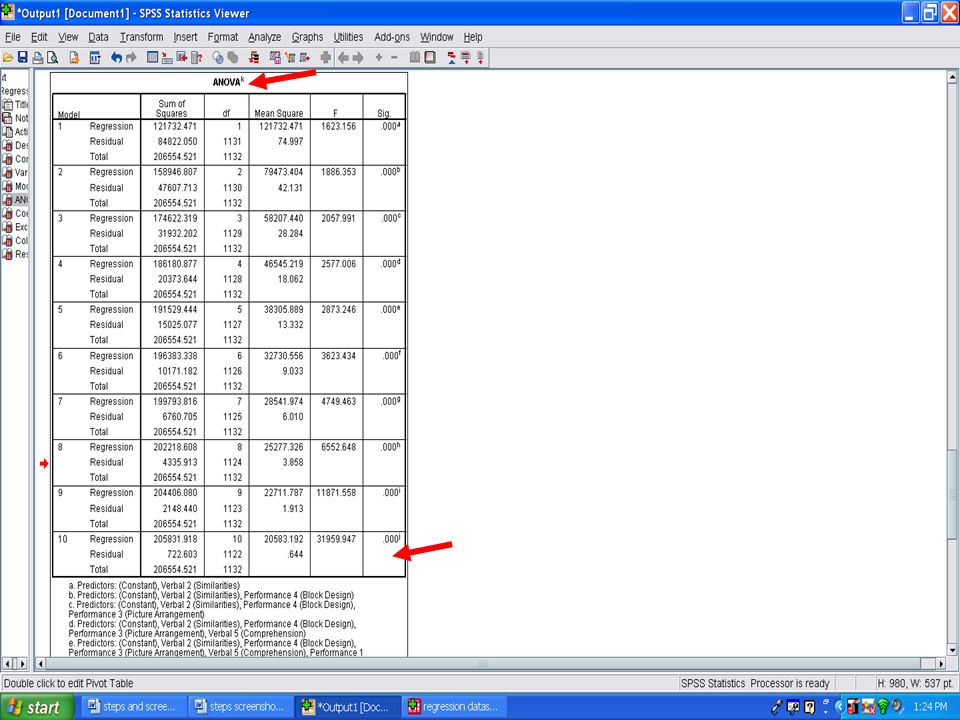Image resolution: width=960 pixels, height=720 pixels.
Task: Collapse outline item with minus icon
Action: (x=394, y=58)
